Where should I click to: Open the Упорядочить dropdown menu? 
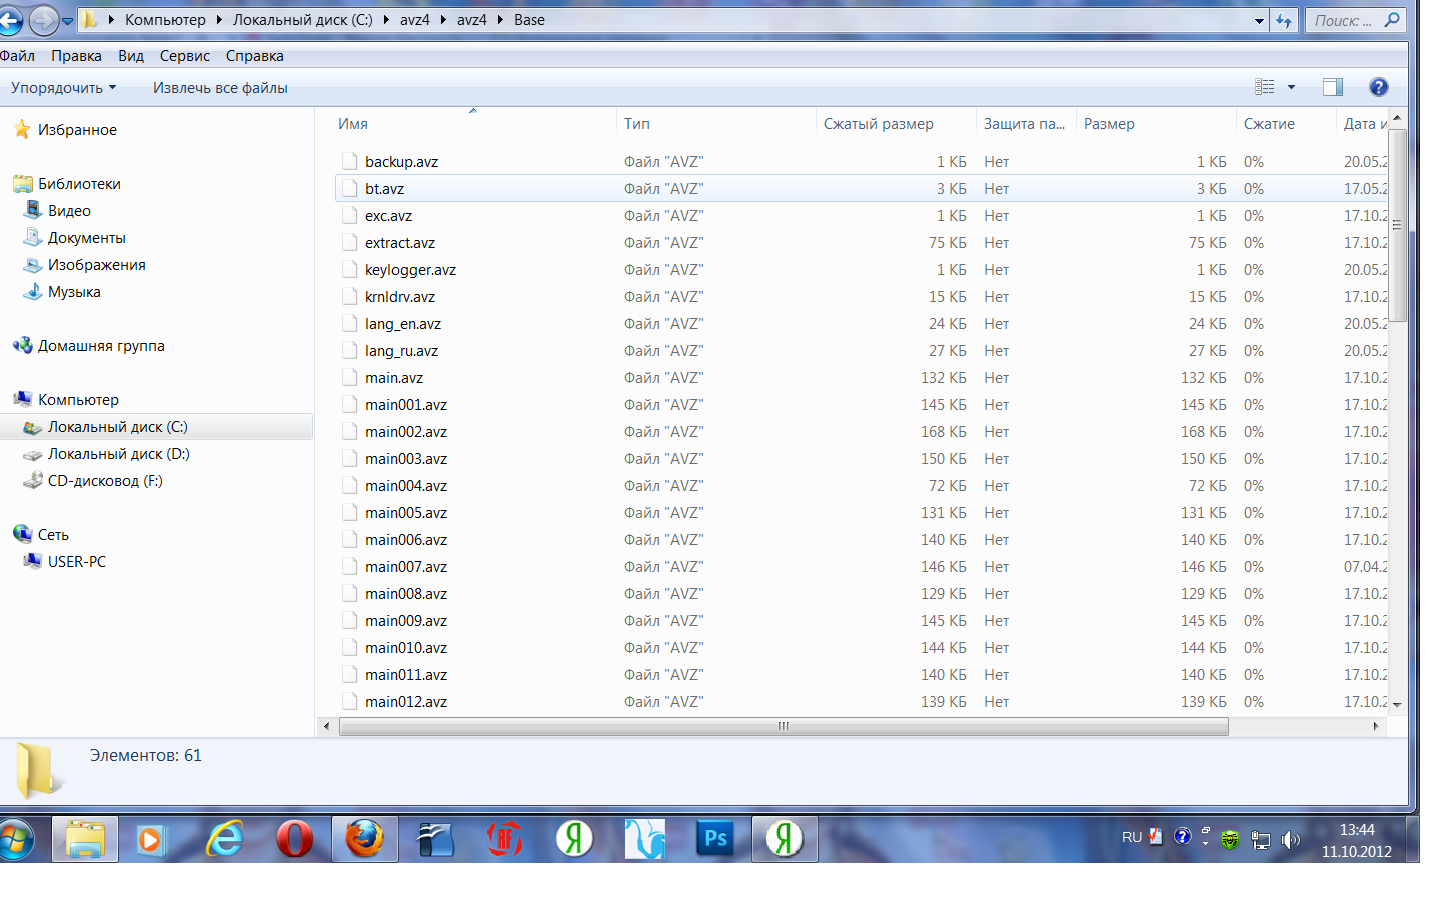63,87
